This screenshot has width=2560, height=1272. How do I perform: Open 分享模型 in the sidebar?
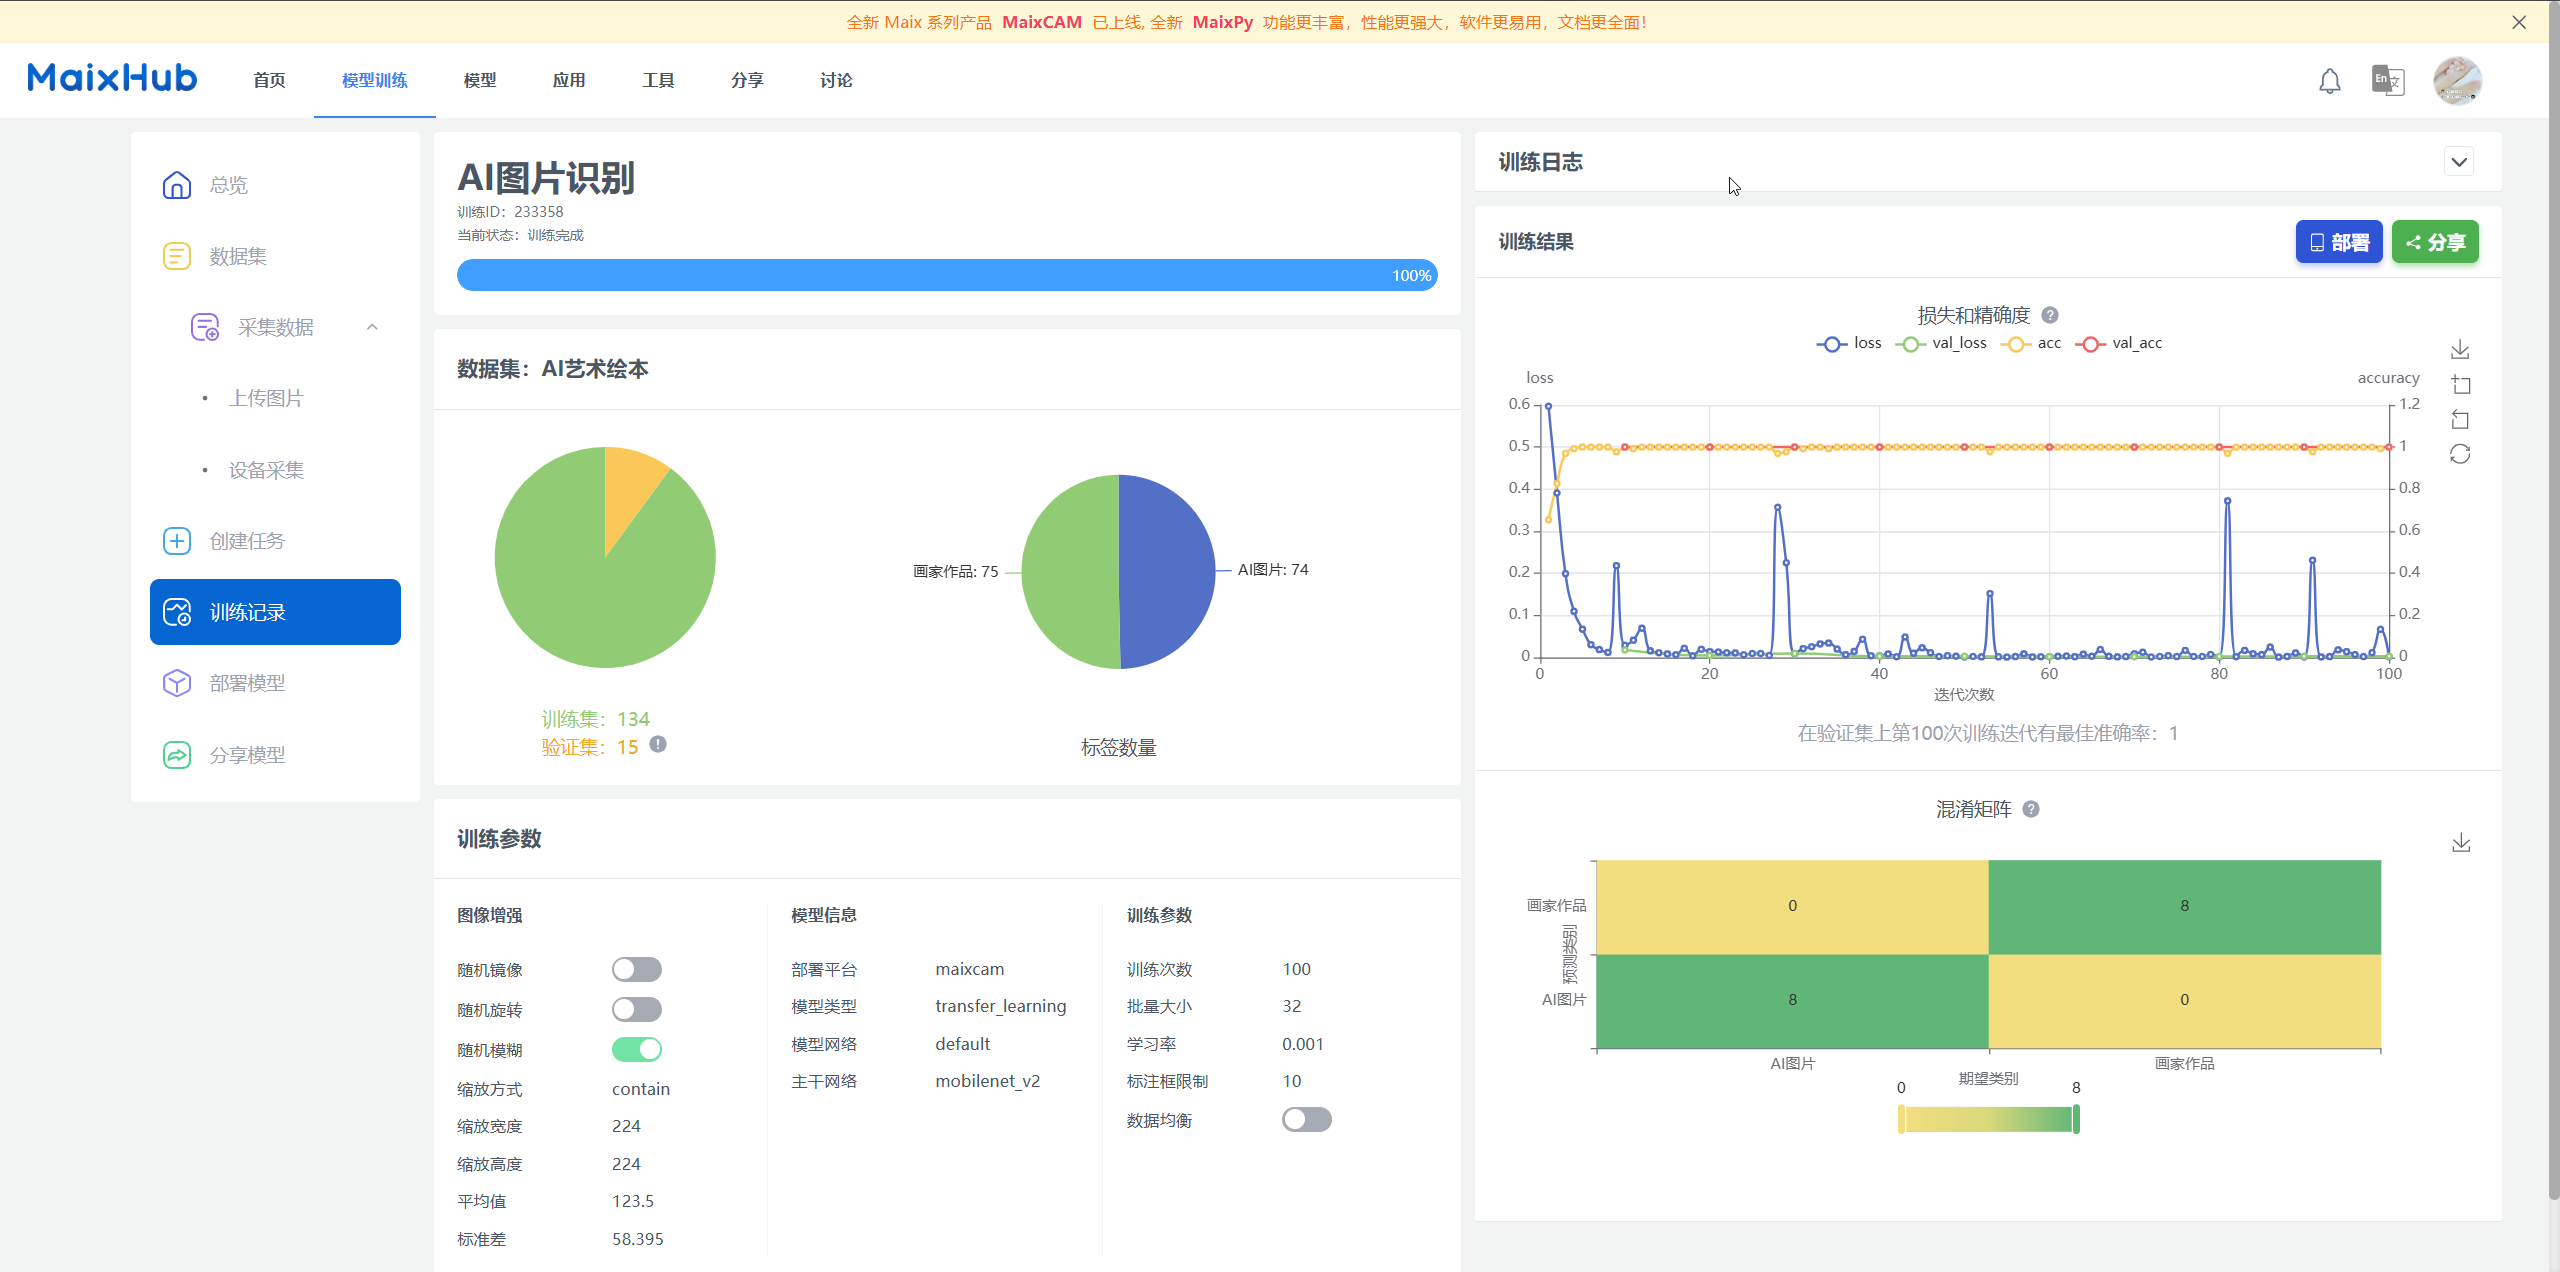coord(275,755)
